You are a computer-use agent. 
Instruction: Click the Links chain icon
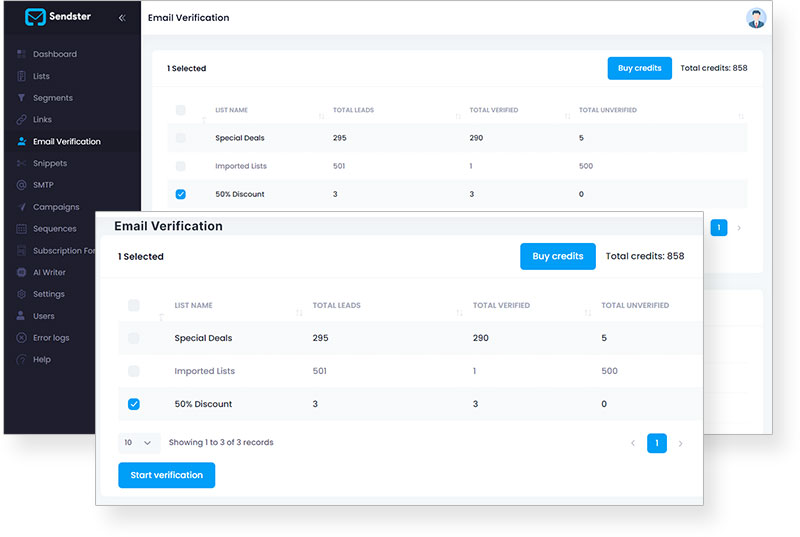point(21,119)
